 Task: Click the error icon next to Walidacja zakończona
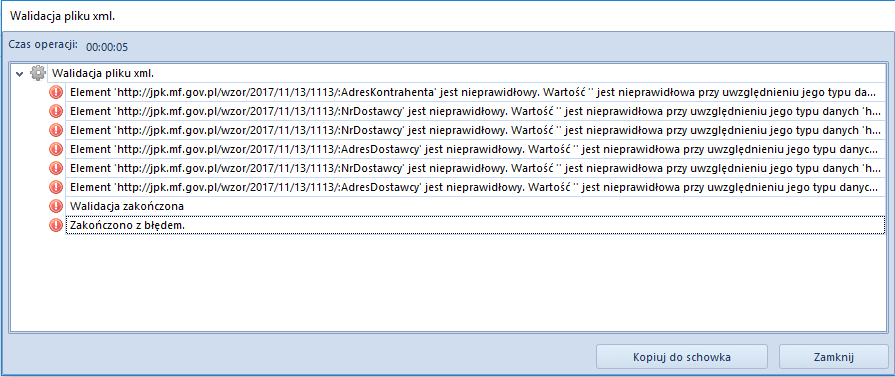[x=57, y=206]
